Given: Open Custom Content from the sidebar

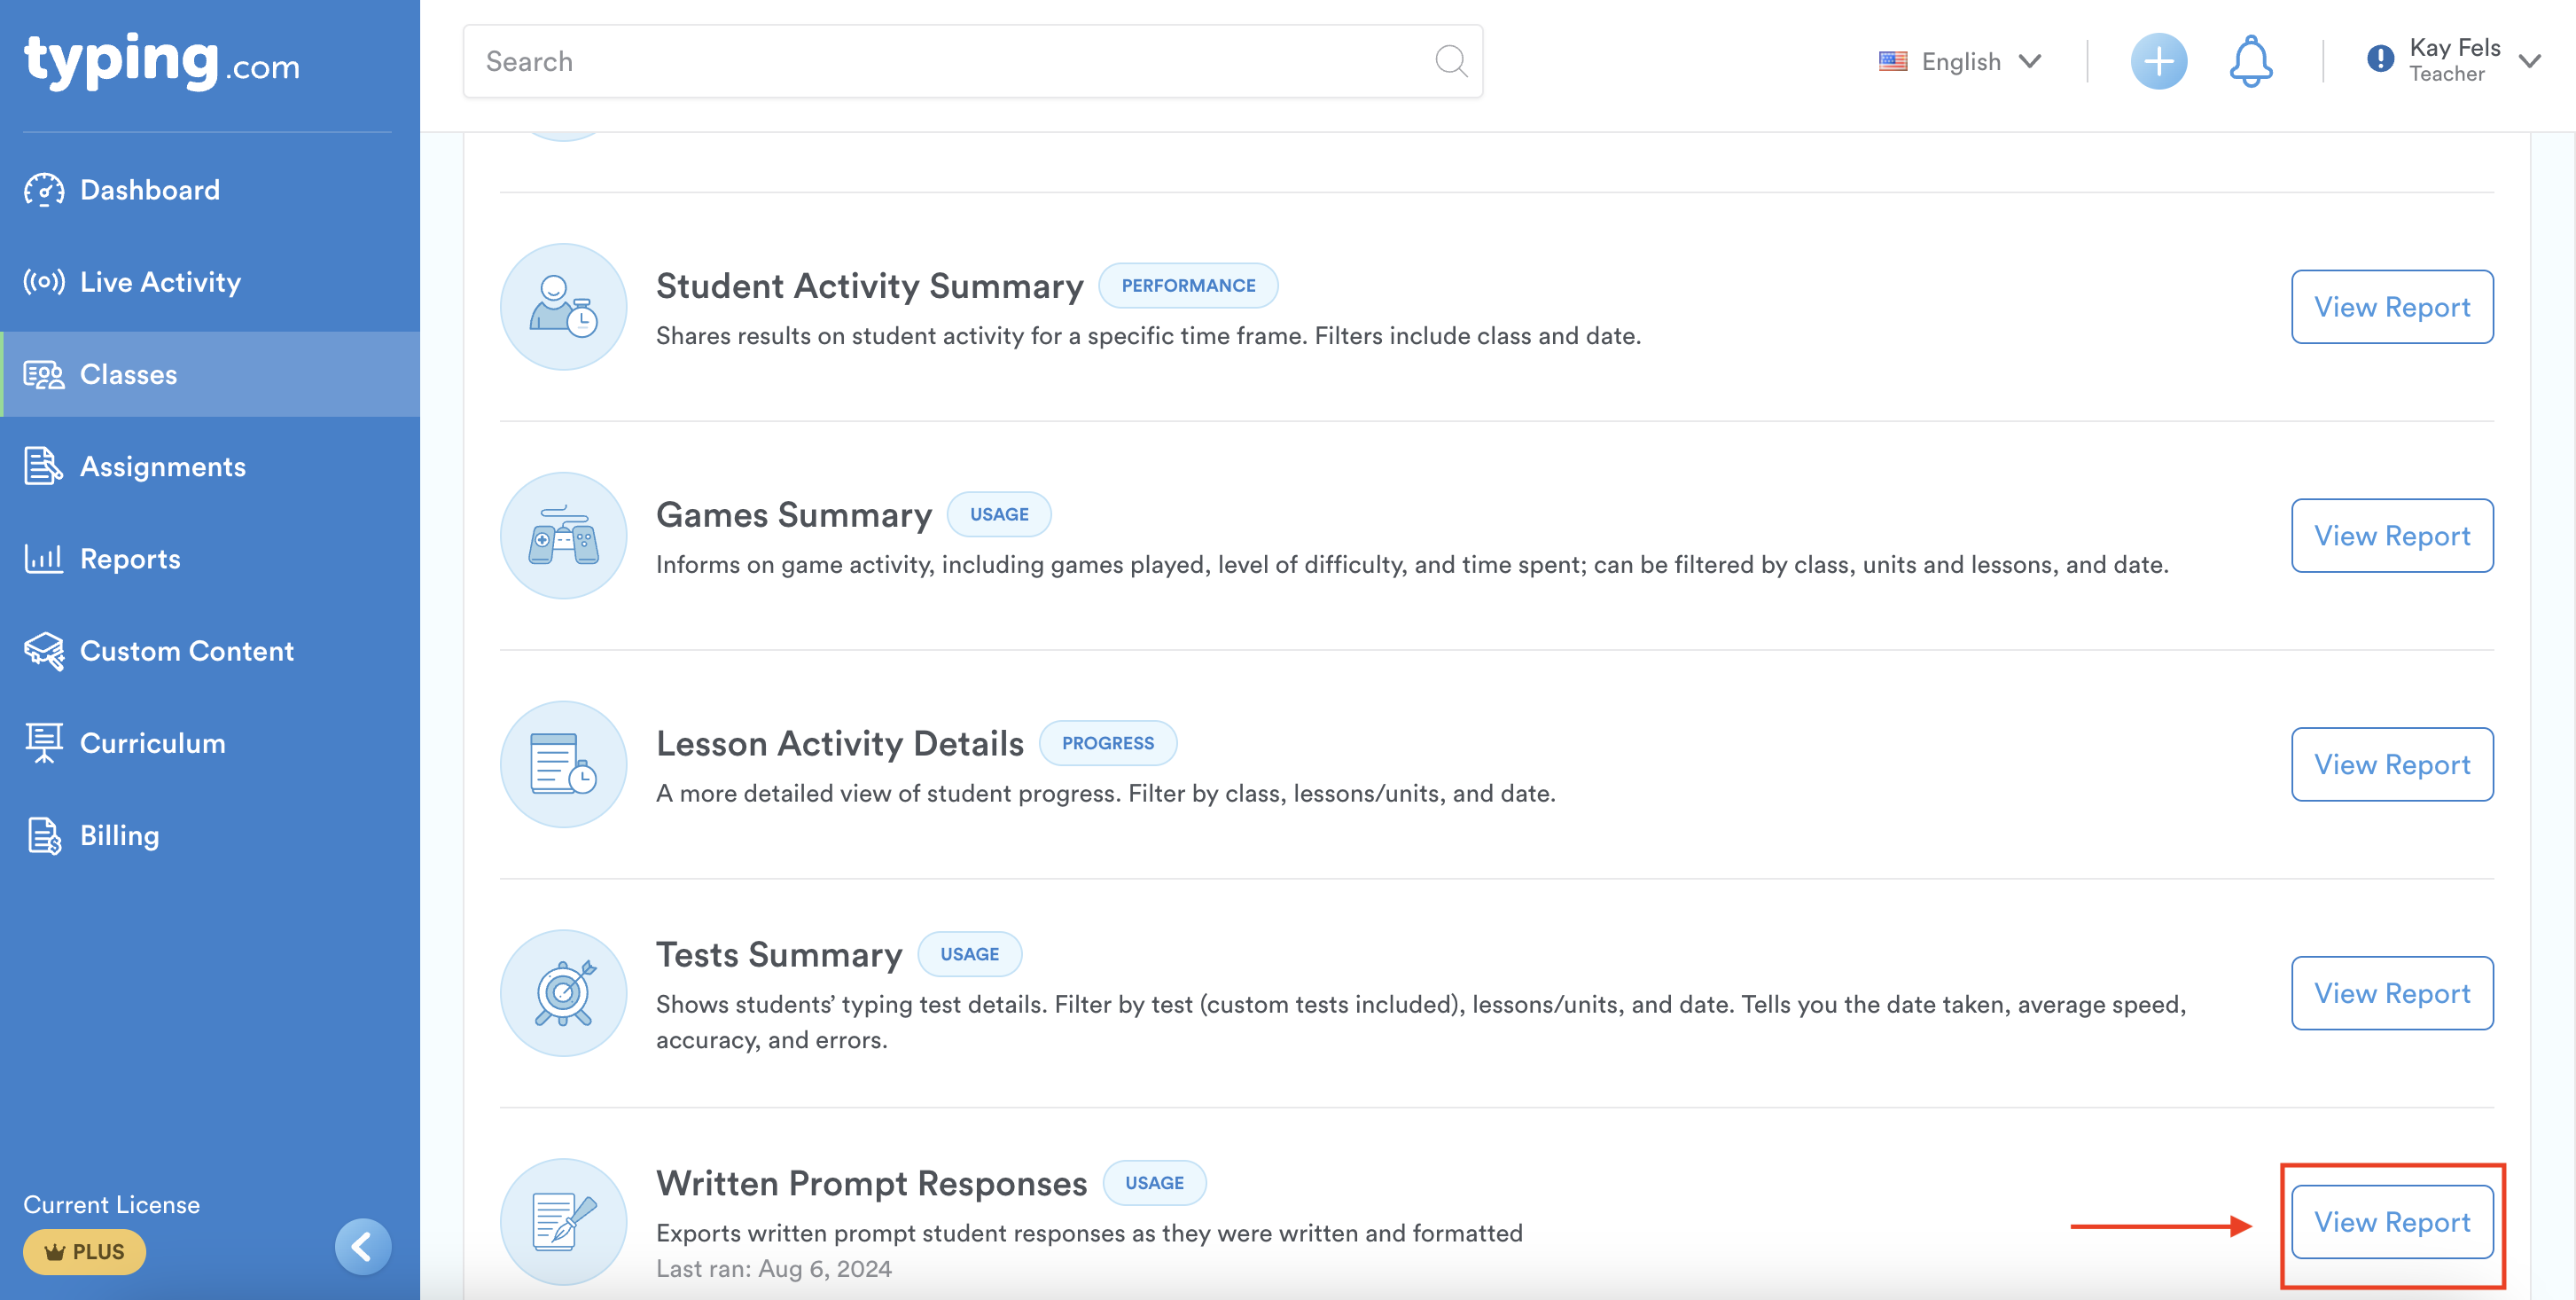Looking at the screenshot, I should (x=186, y=651).
